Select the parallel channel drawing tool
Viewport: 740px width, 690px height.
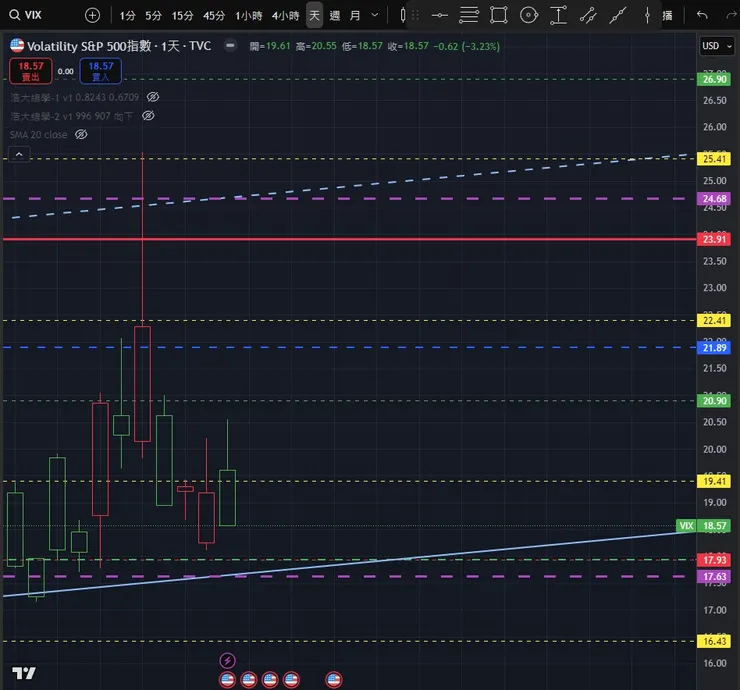(588, 16)
